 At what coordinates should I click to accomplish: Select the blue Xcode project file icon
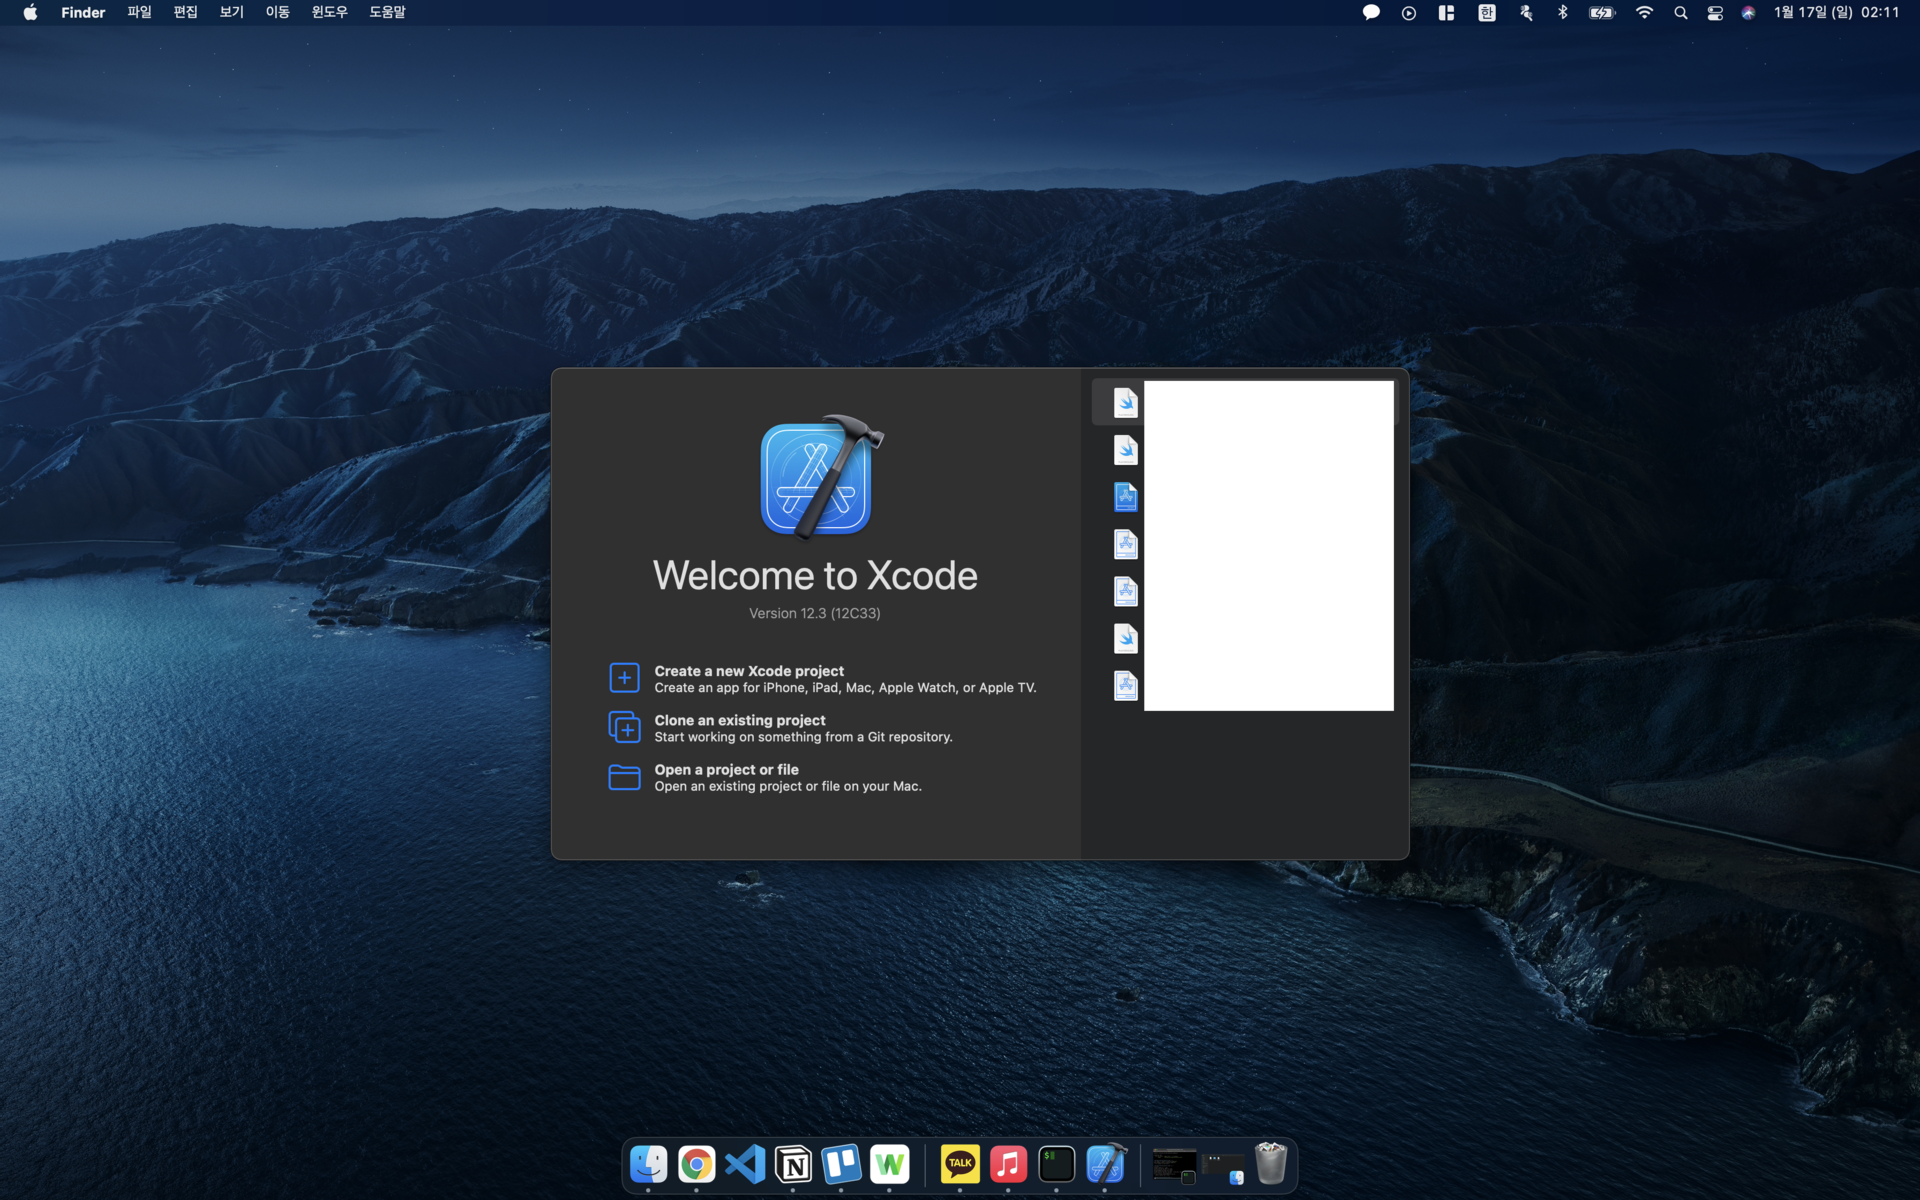pos(1125,497)
